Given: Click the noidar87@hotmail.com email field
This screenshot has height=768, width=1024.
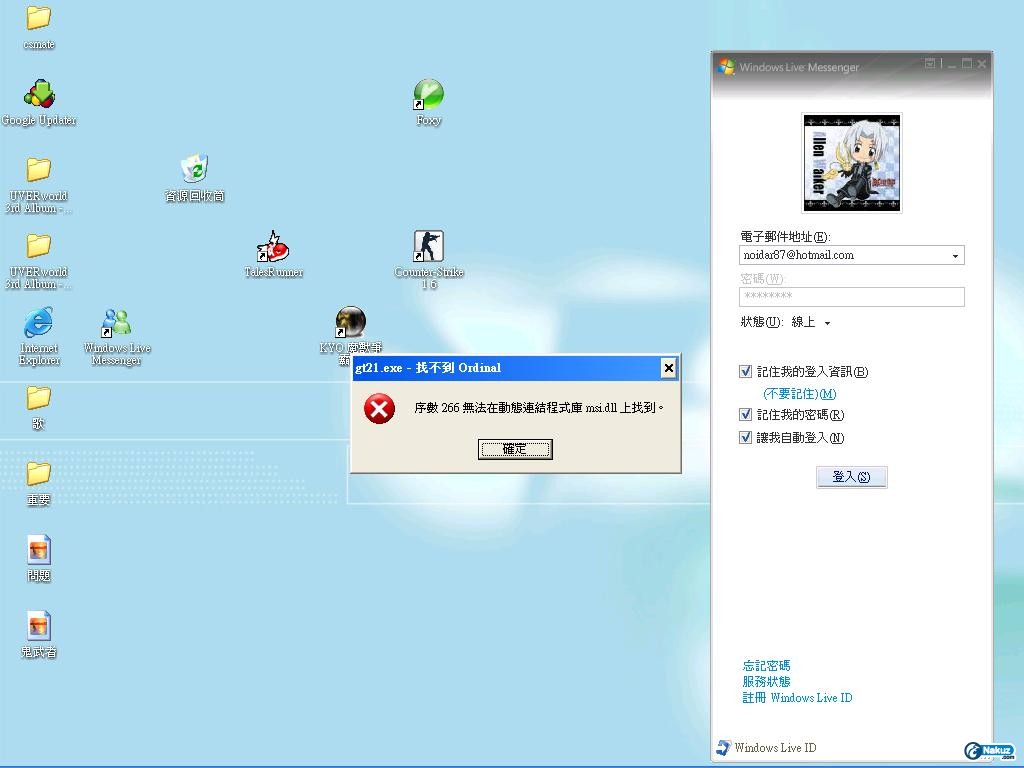Looking at the screenshot, I should tap(852, 255).
